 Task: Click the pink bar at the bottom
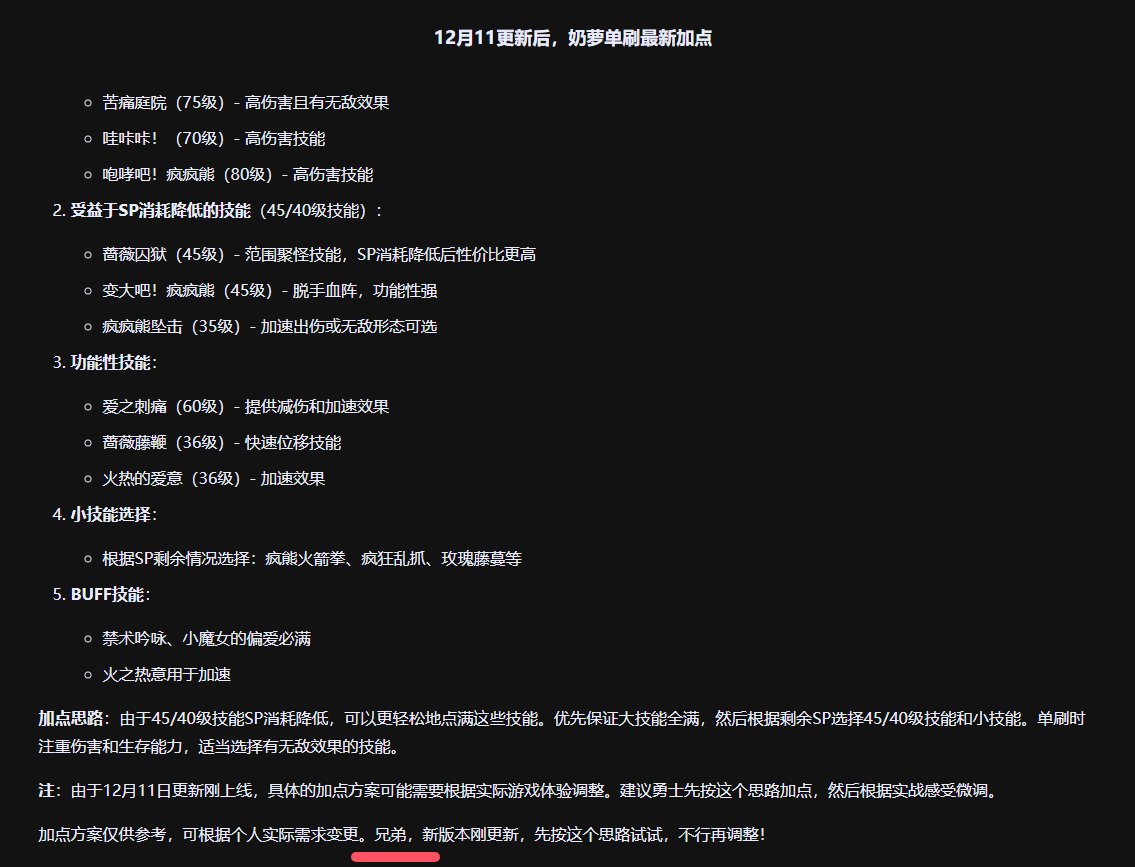click(x=395, y=857)
